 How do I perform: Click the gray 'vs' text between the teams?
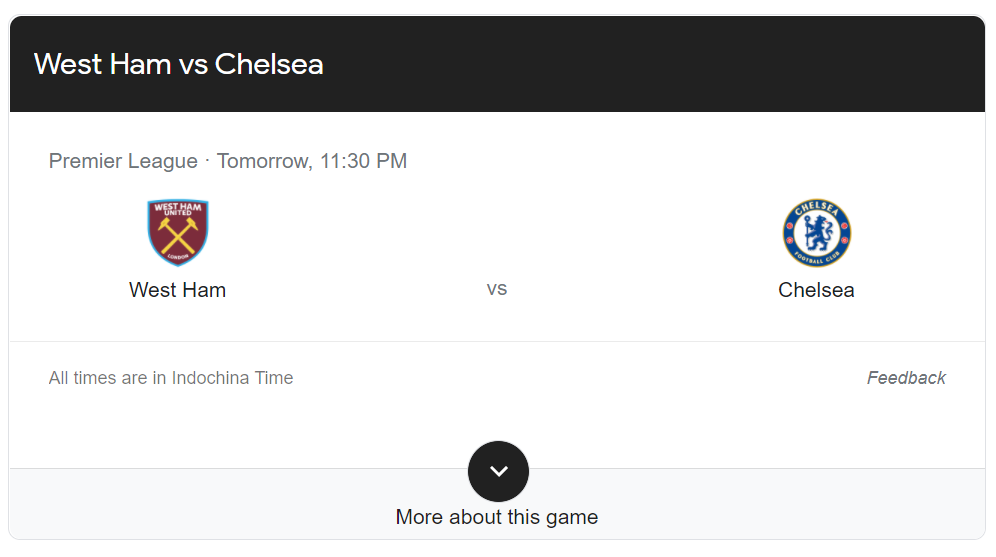[497, 290]
